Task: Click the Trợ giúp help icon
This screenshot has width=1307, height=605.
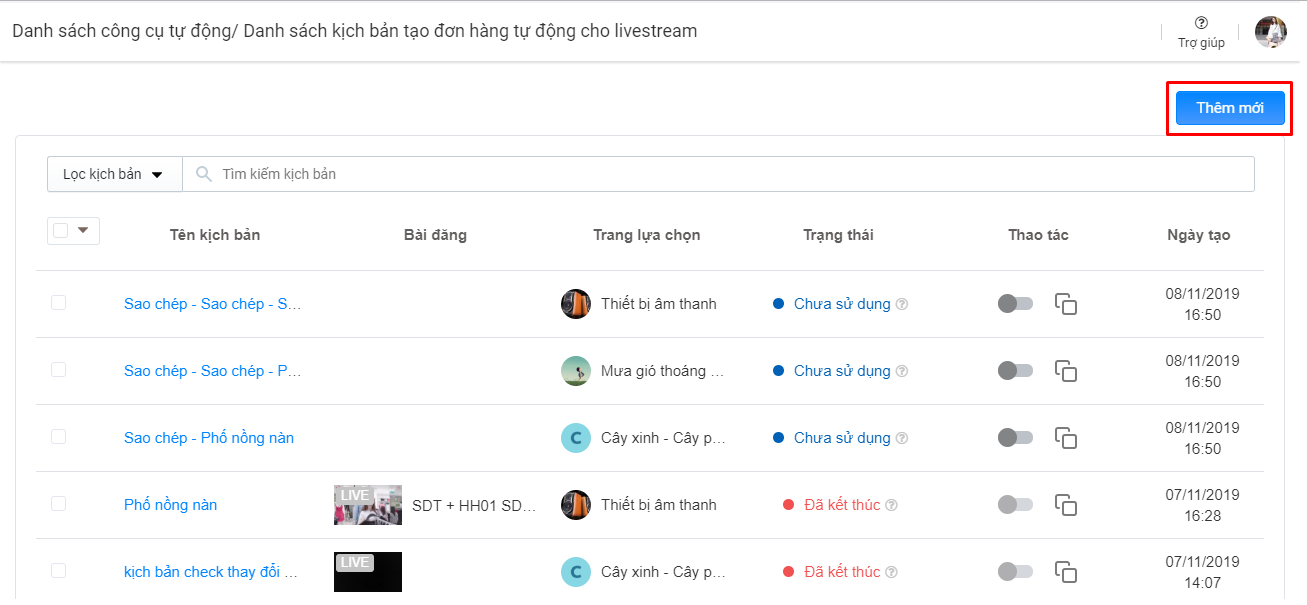Action: (1201, 23)
